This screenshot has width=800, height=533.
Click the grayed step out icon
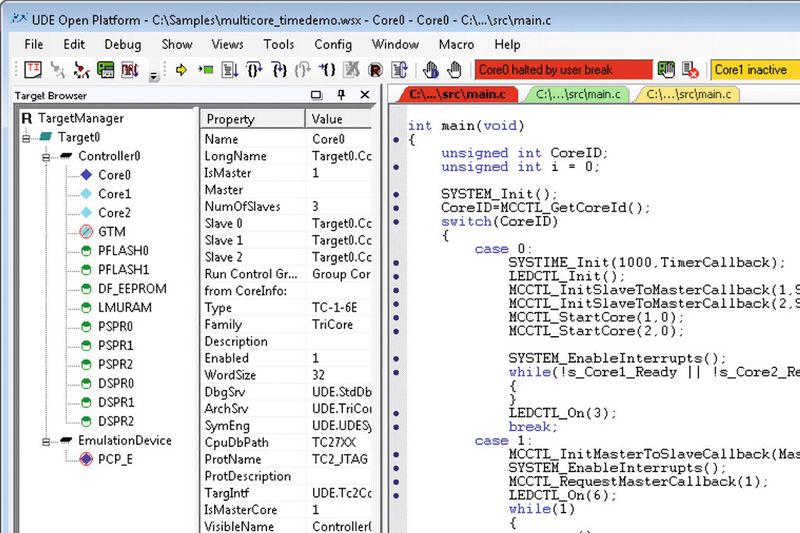coord(303,69)
